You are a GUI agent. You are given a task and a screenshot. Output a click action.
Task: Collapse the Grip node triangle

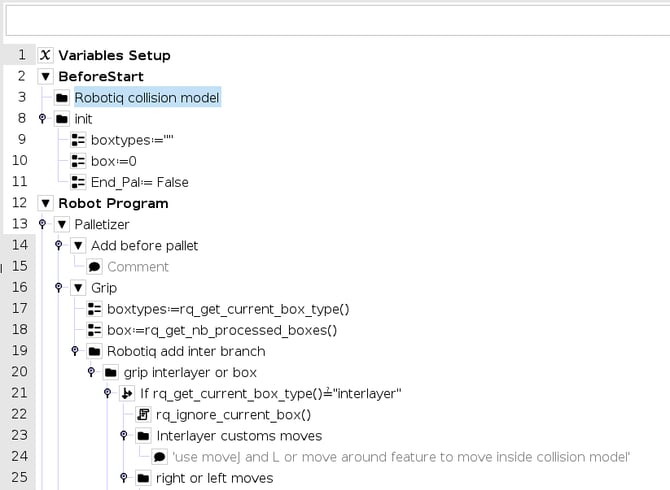click(x=78, y=288)
